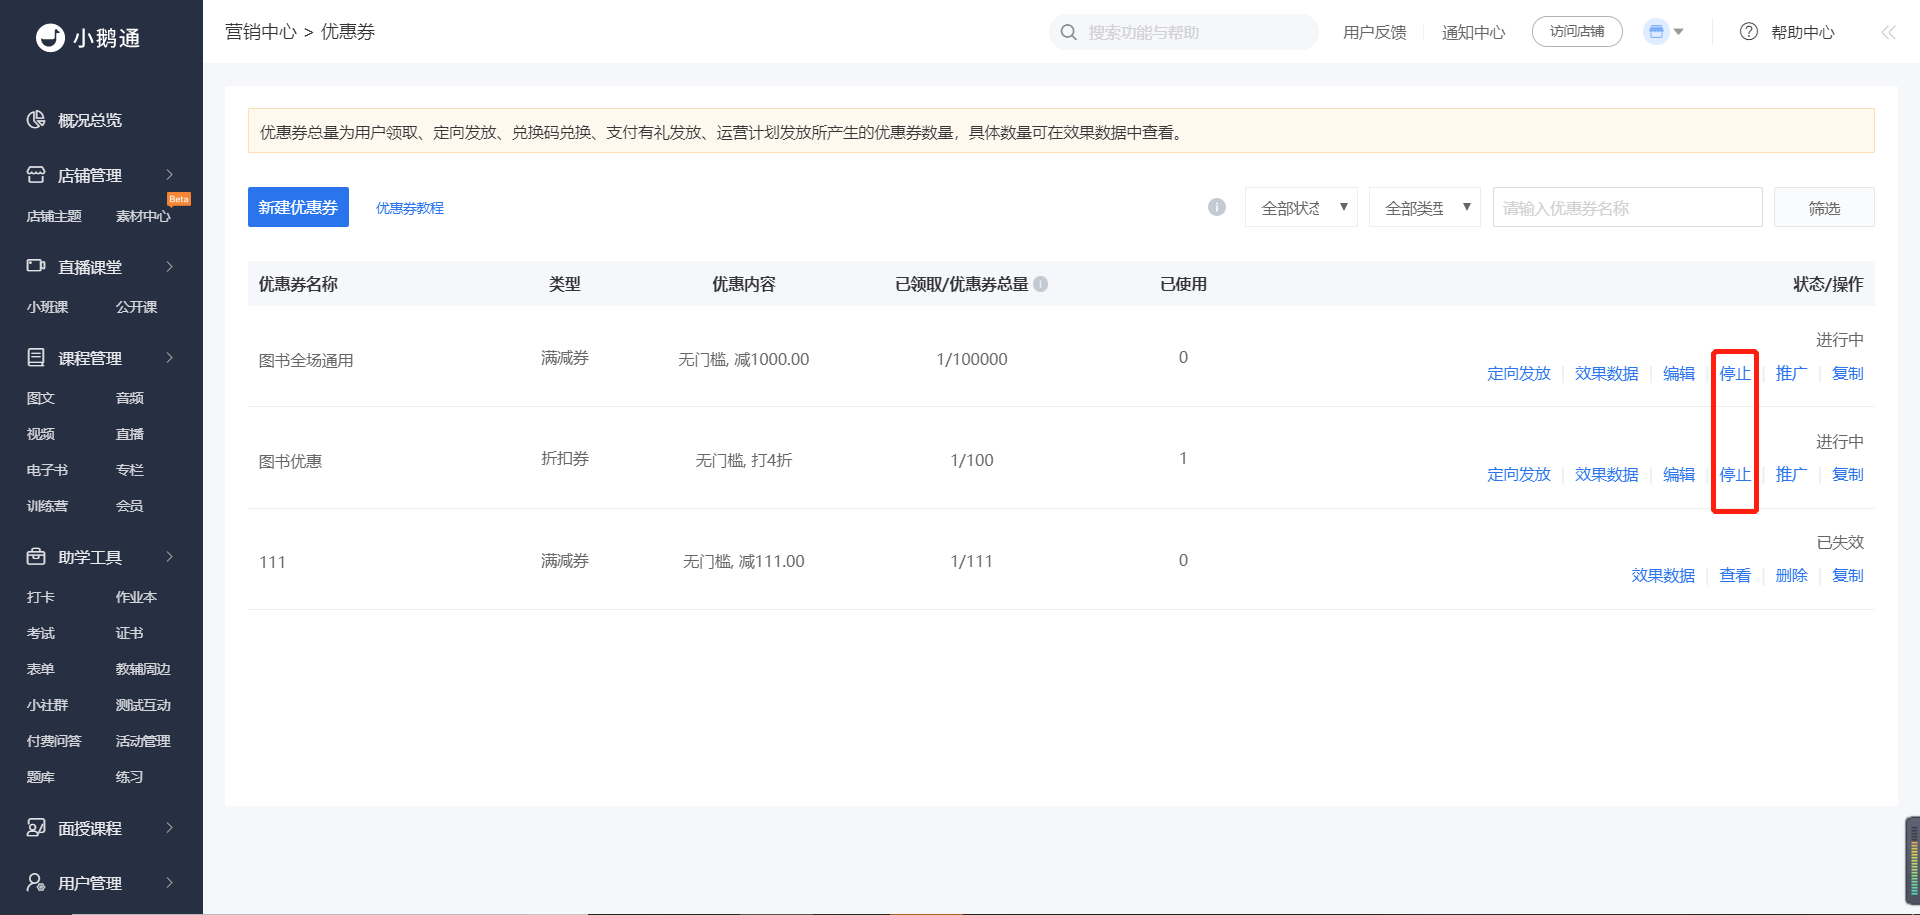
Task: Expand the 用户管理 sidebar section
Action: point(101,883)
